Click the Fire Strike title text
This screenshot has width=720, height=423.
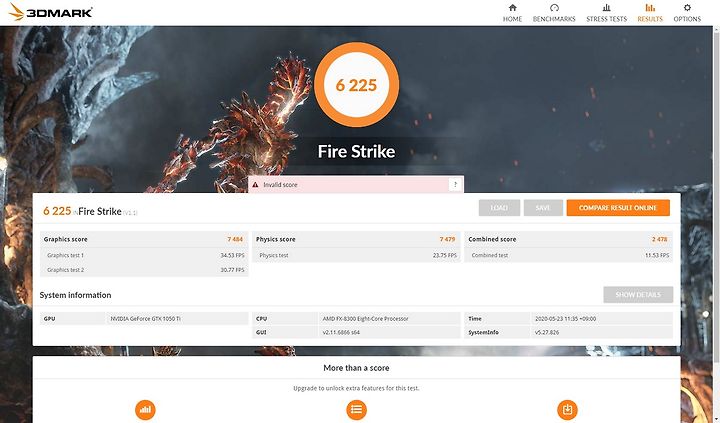(356, 152)
